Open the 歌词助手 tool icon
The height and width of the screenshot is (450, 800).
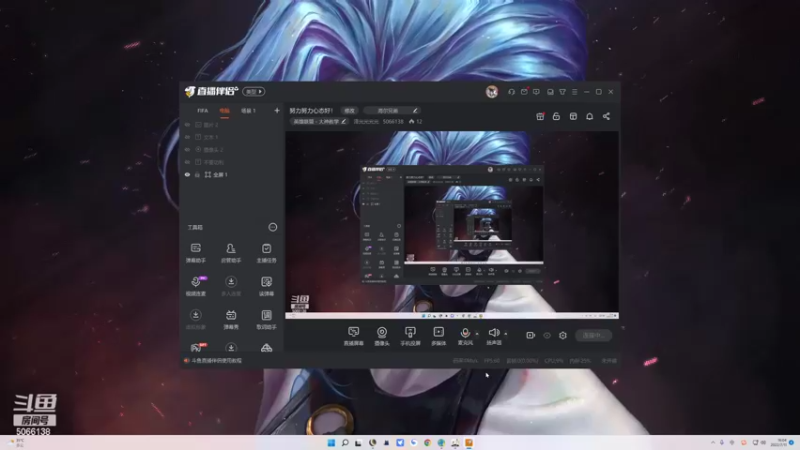tap(266, 319)
